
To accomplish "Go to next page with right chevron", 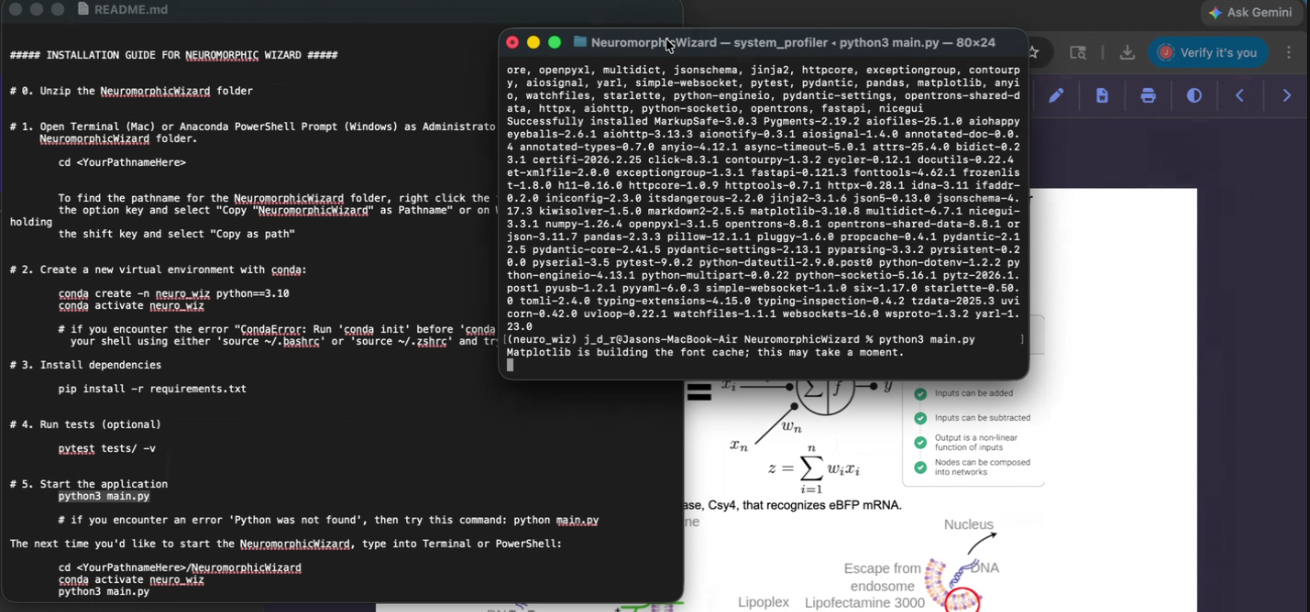I will point(1287,95).
